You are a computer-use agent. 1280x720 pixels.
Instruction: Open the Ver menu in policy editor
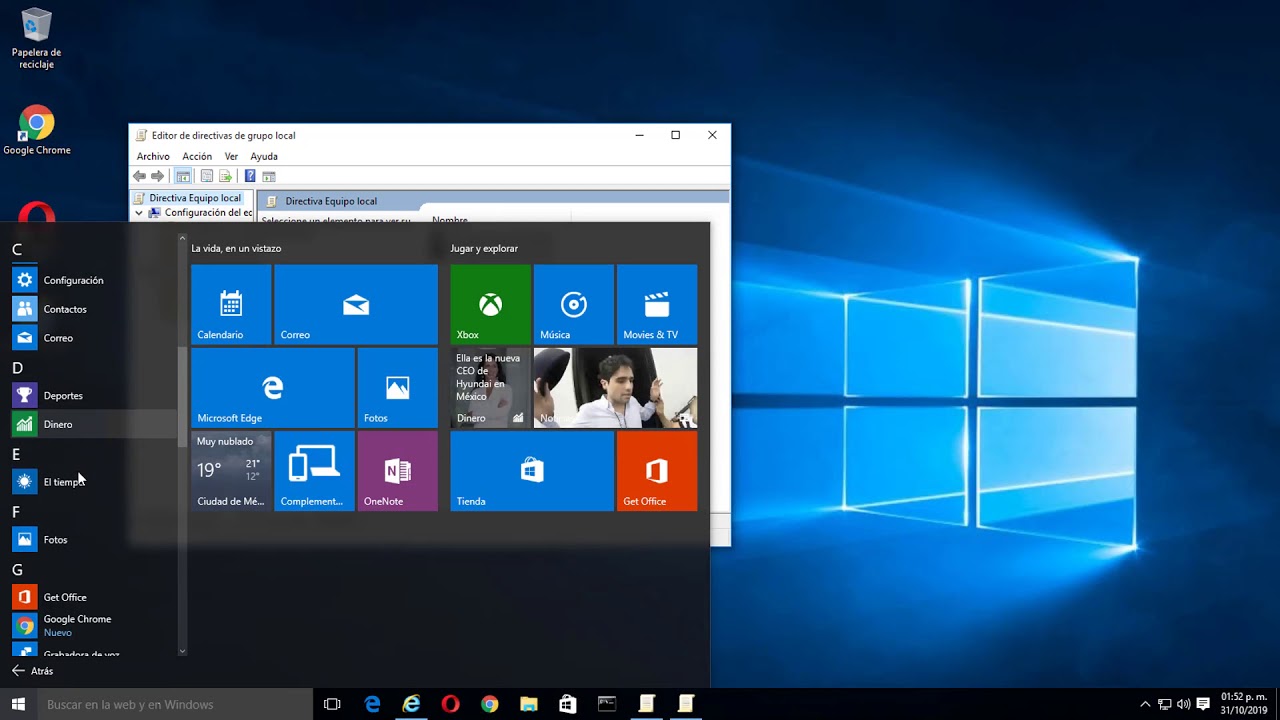coord(231,156)
